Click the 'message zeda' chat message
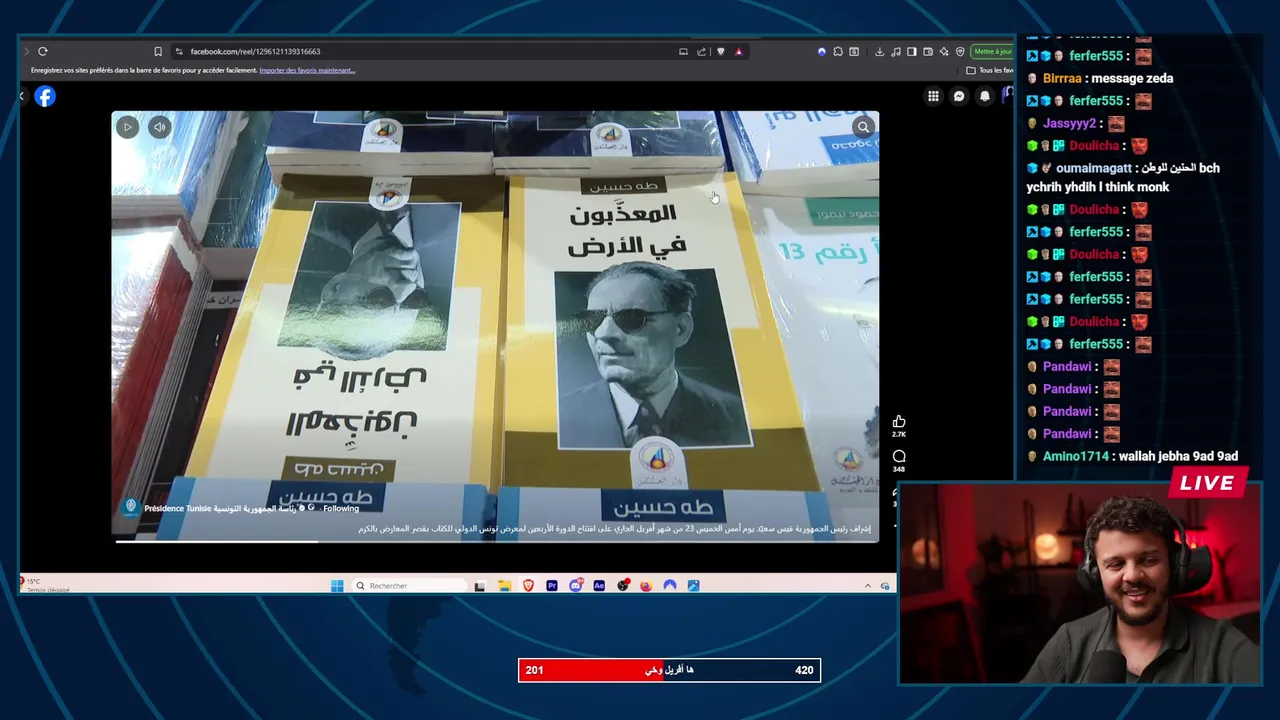The image size is (1280, 720). tap(1132, 78)
